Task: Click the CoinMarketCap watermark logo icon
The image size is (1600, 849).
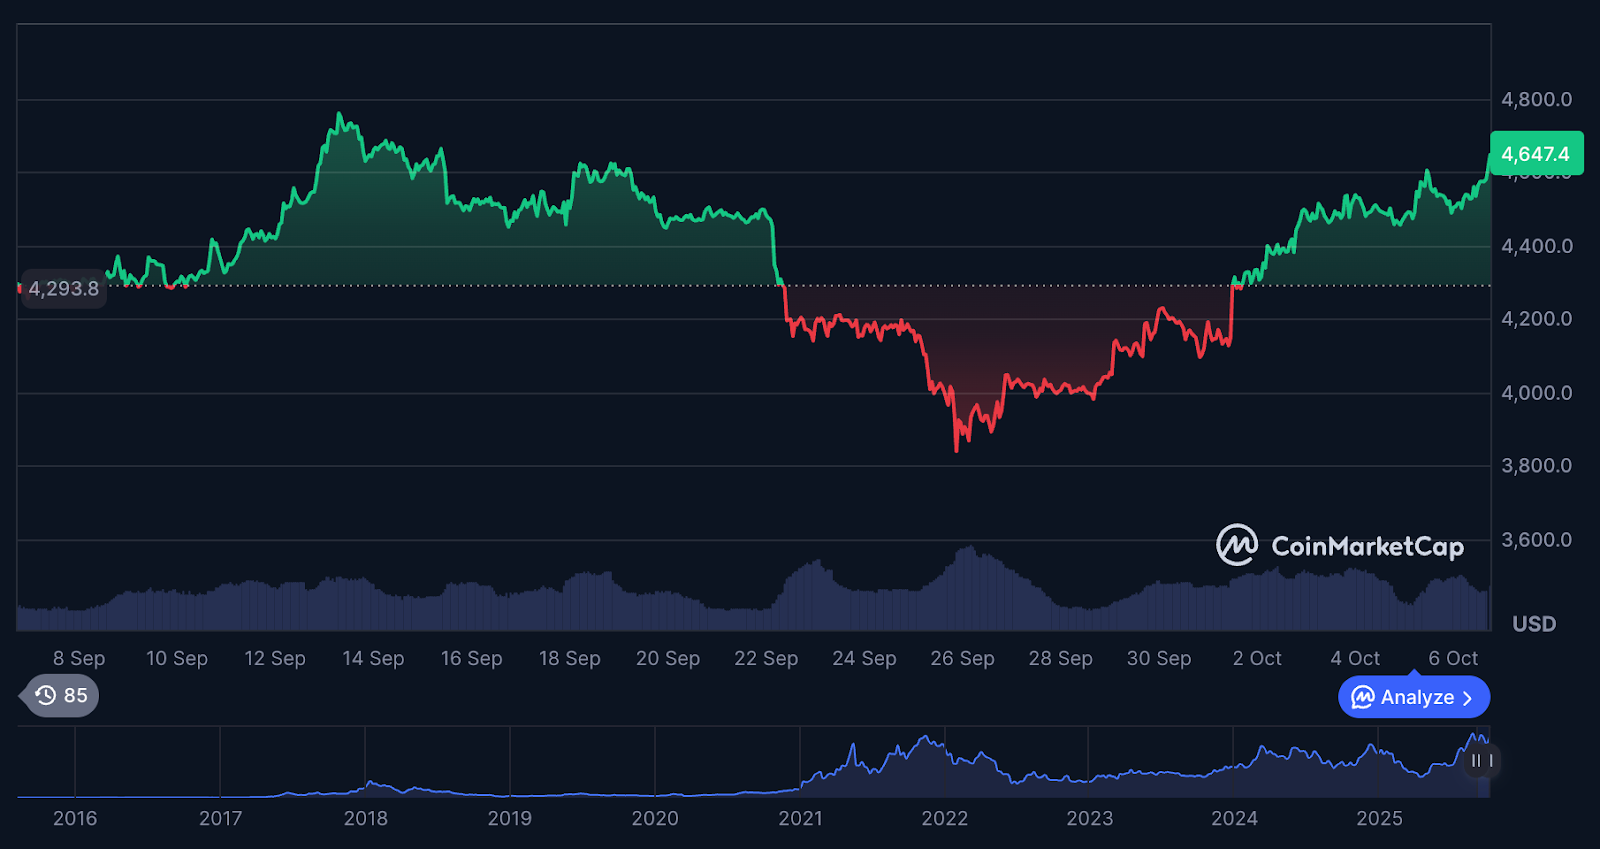Action: 1237,545
